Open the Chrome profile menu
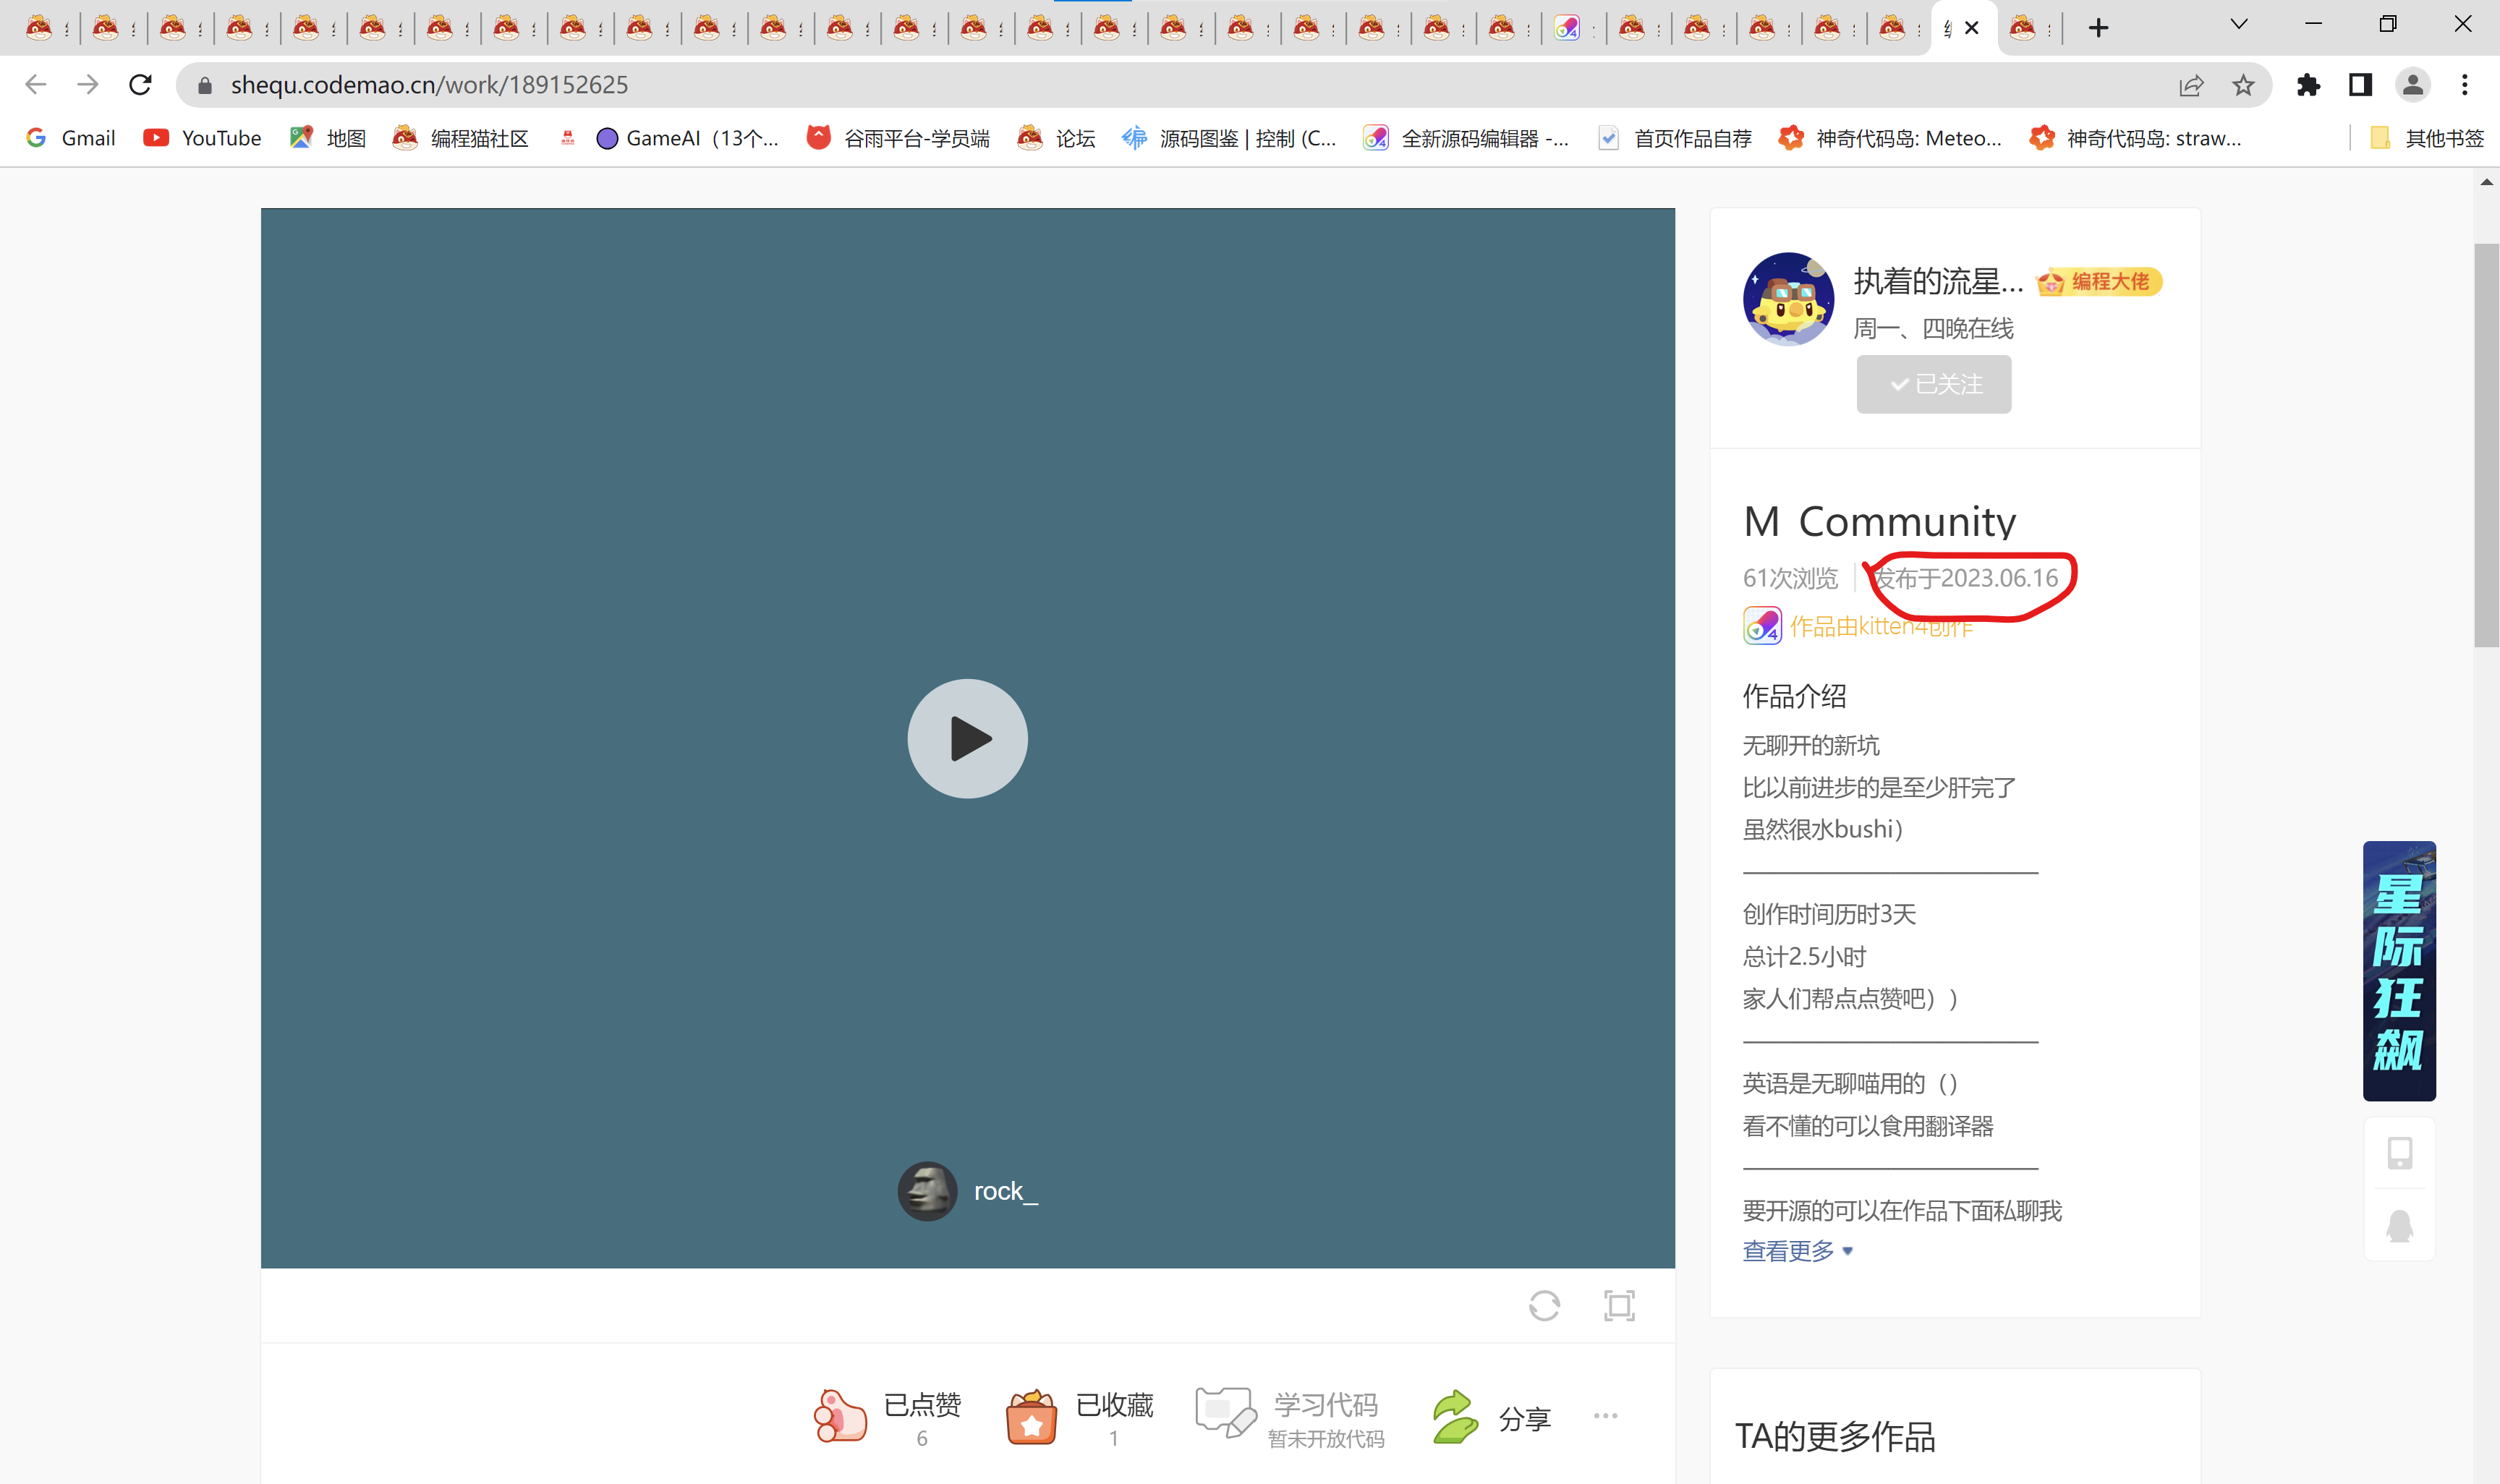 [x=2412, y=85]
